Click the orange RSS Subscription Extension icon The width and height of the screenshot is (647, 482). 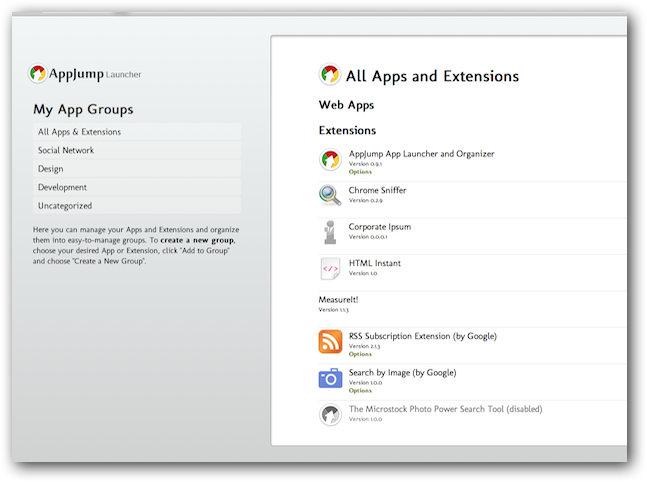[x=330, y=341]
